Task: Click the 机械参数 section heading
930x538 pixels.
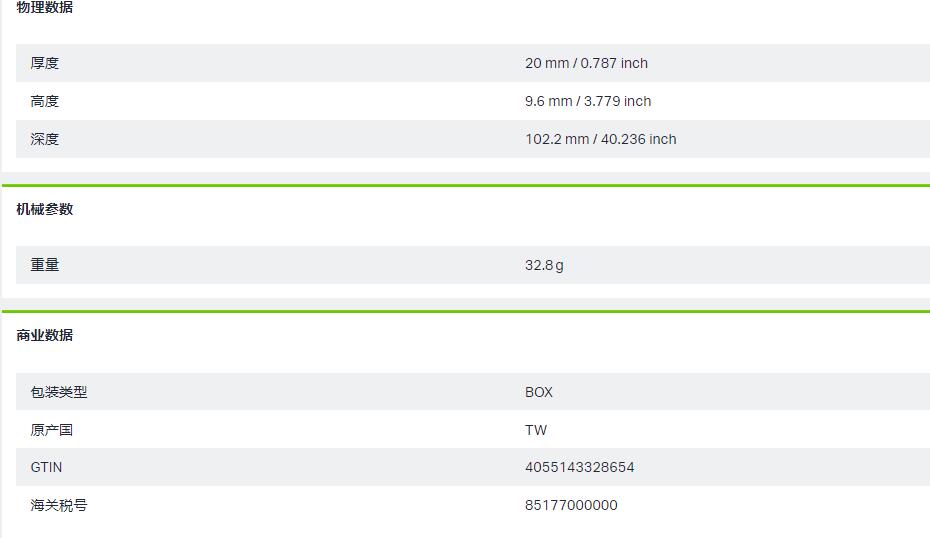Action: click(x=44, y=209)
